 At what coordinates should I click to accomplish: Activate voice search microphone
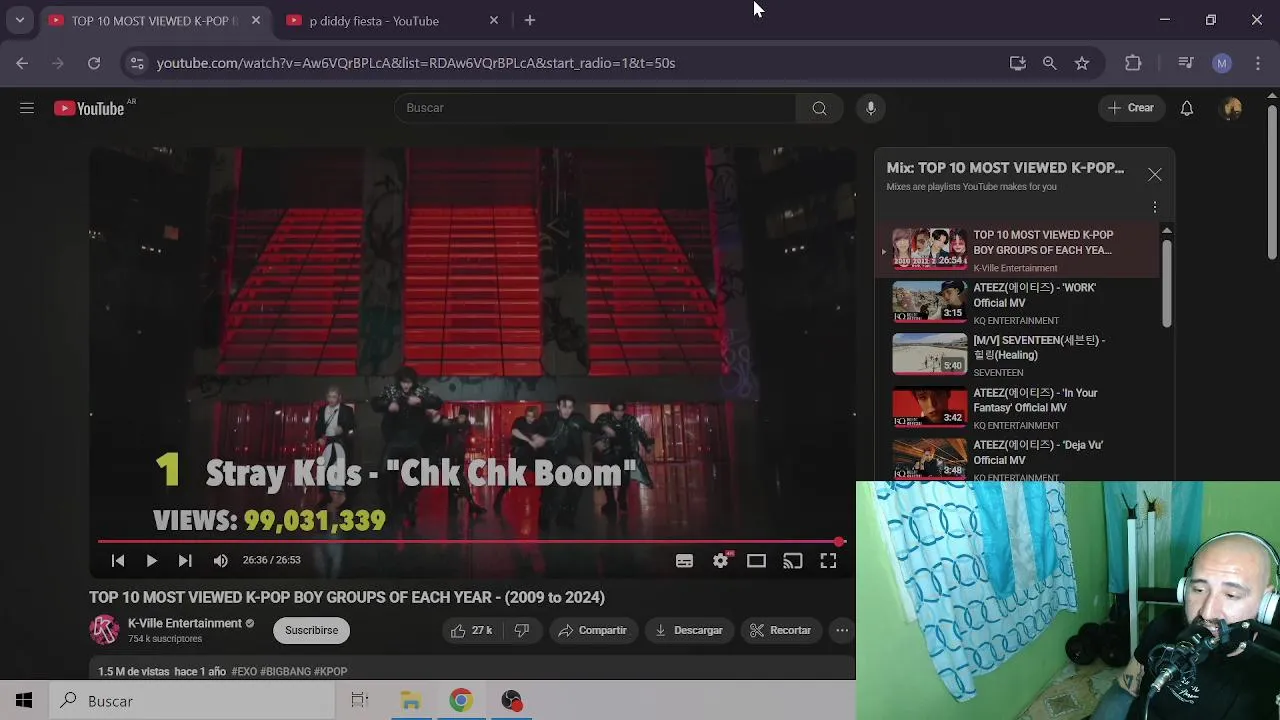[871, 108]
